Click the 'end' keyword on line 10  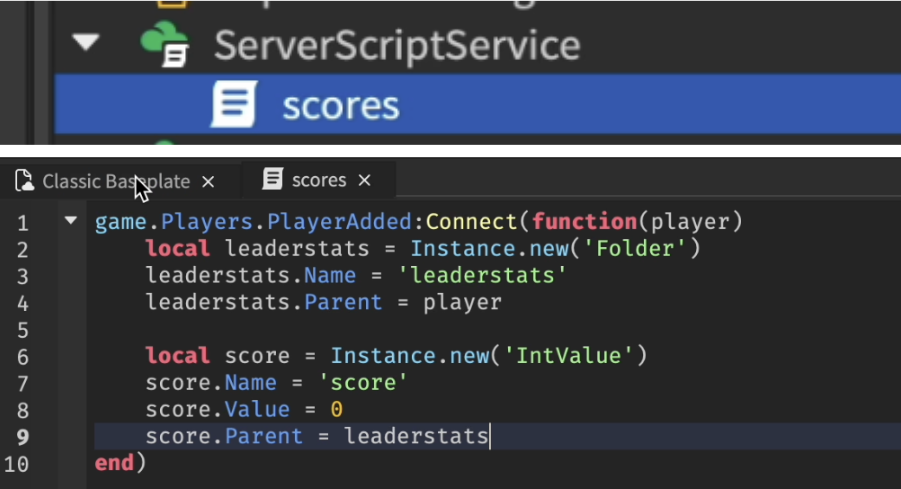[x=114, y=463]
